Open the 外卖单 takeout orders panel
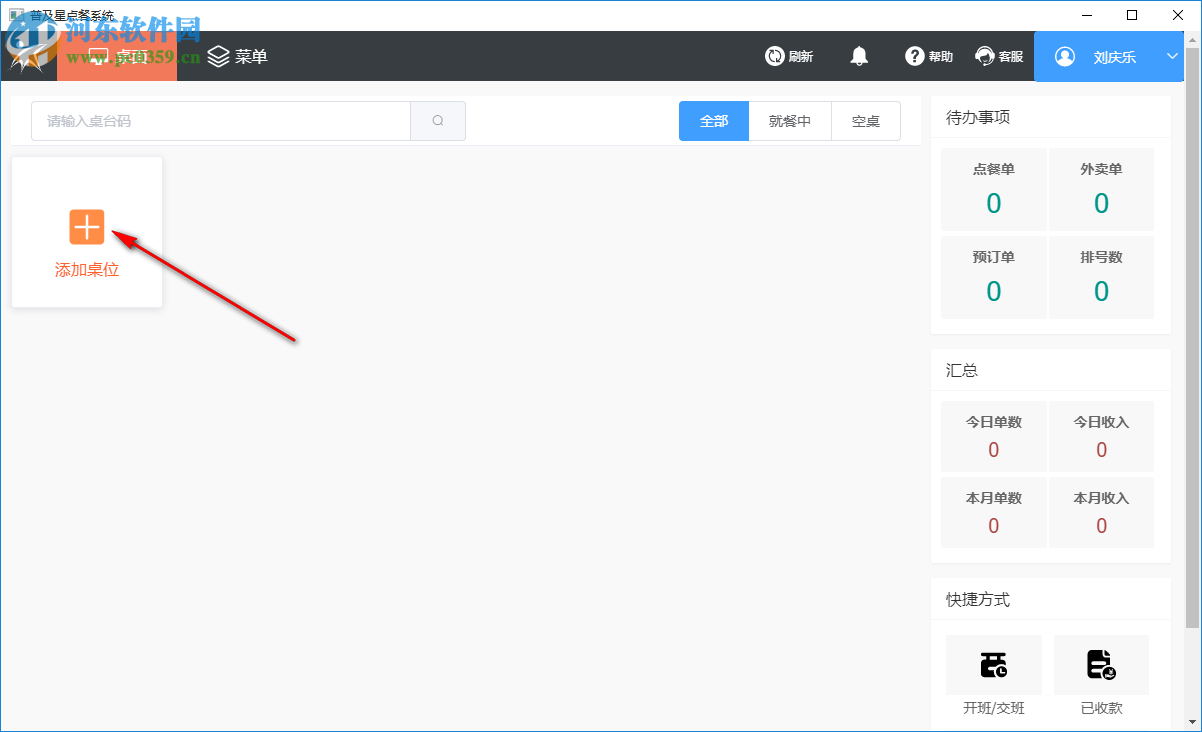Image resolution: width=1202 pixels, height=732 pixels. 1101,189
